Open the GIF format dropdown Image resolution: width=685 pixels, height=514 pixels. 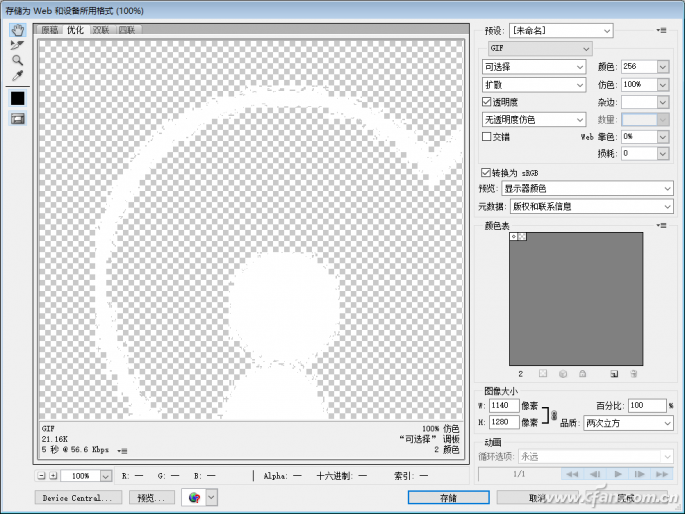[540, 48]
